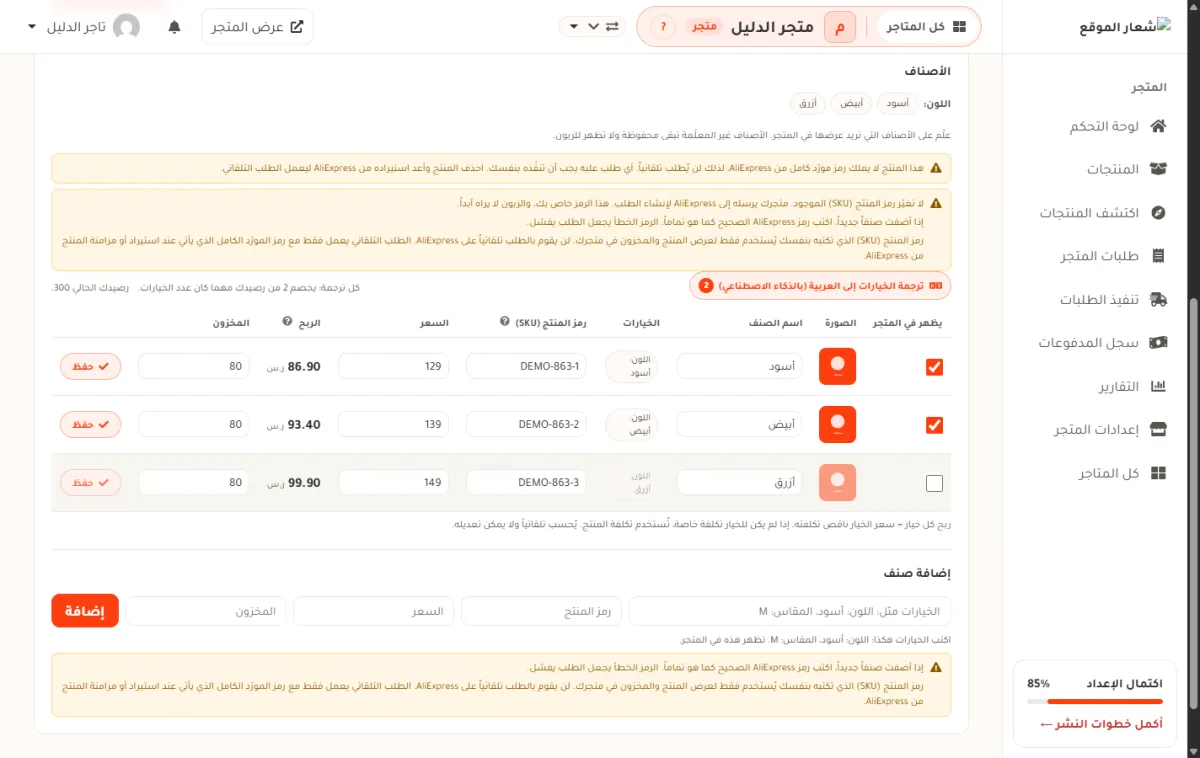Click the money icon beside سجل المدفوعات

1159,342
